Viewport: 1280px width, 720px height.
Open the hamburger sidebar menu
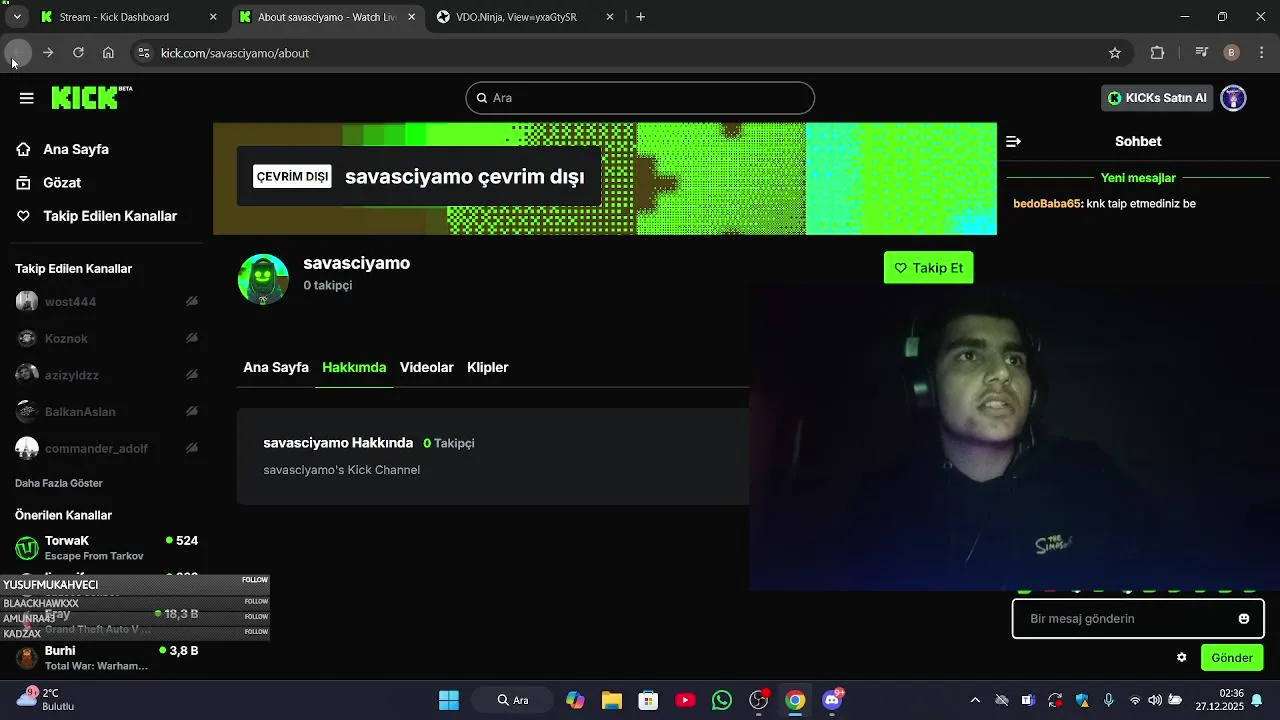tap(27, 98)
